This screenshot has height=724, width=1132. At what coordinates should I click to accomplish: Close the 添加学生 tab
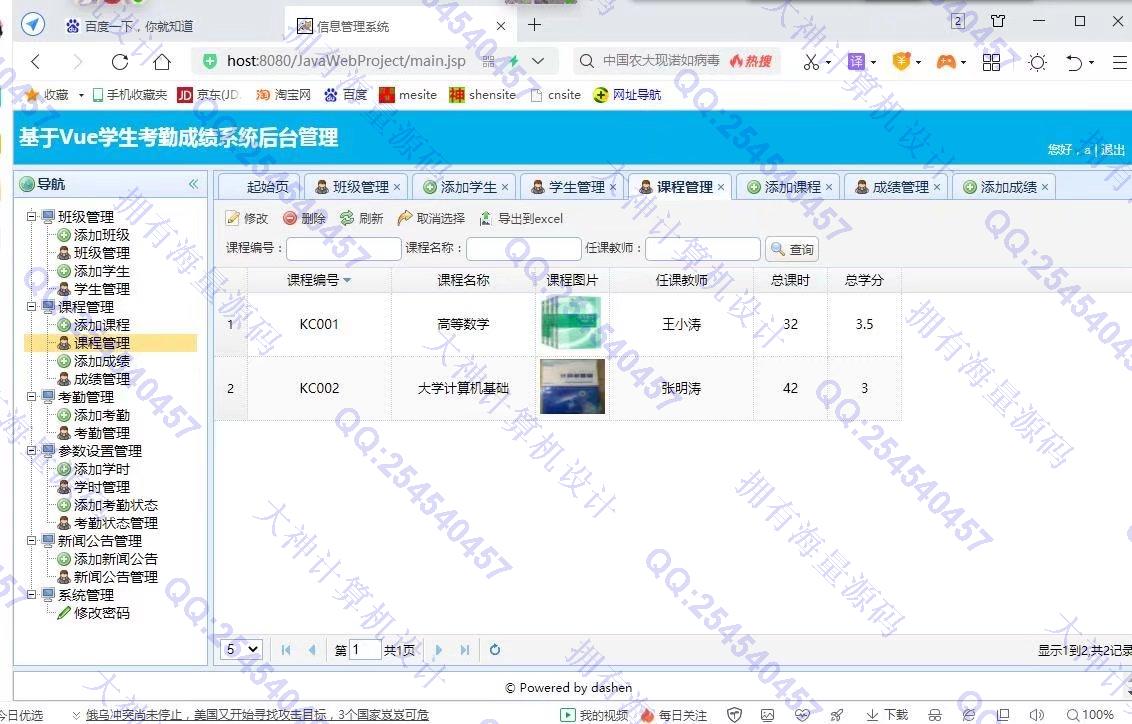pos(505,187)
